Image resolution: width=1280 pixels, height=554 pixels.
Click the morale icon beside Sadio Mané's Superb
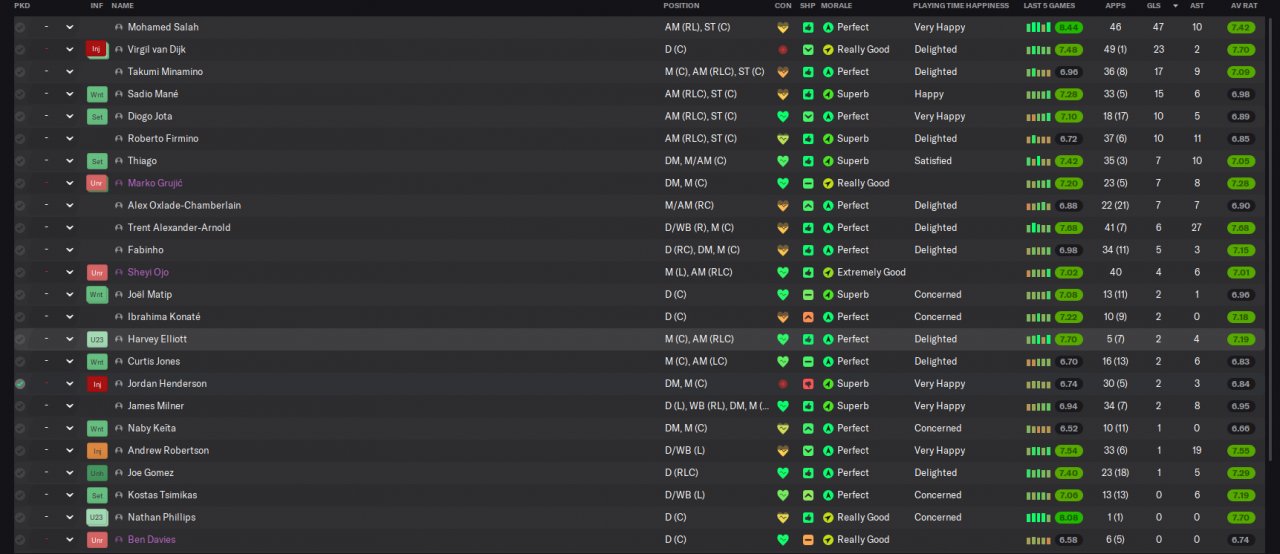828,94
